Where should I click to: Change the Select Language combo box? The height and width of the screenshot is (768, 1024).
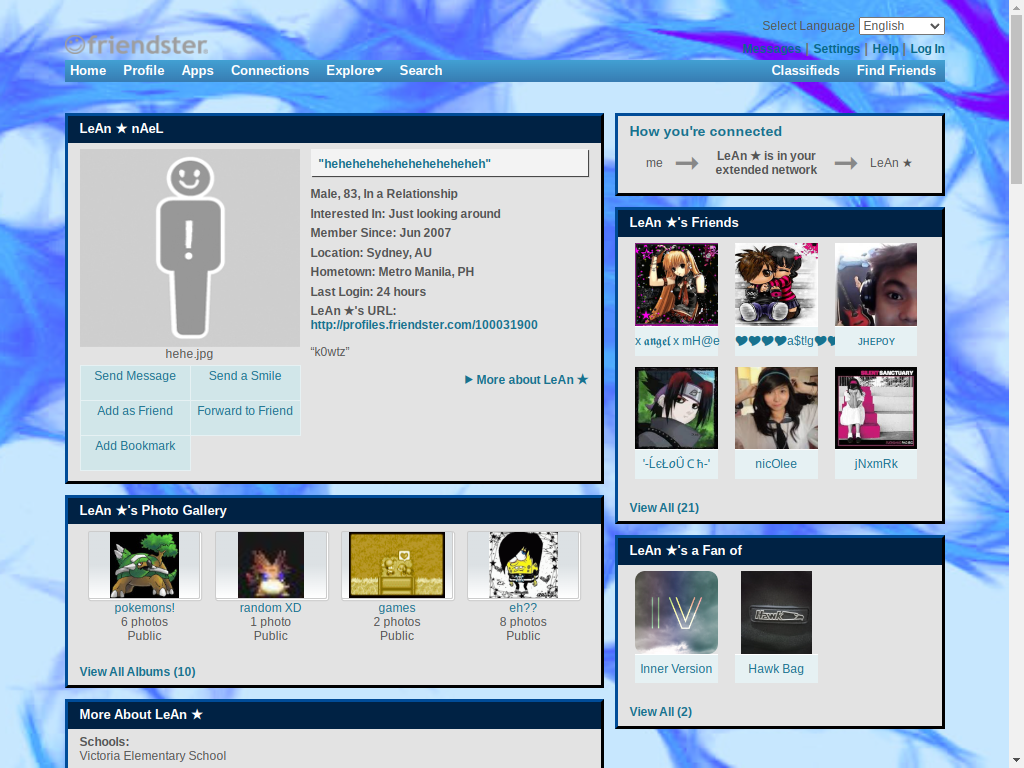(900, 25)
